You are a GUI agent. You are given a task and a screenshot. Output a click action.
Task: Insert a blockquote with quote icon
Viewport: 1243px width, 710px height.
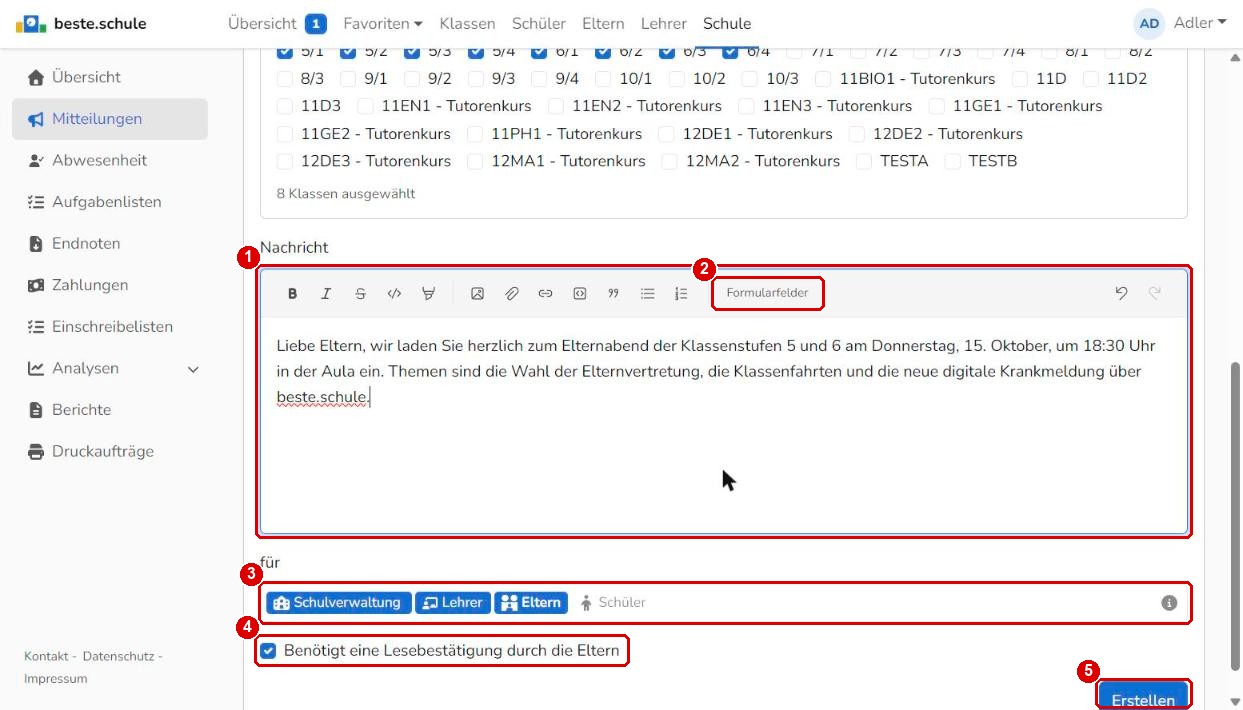tap(613, 294)
